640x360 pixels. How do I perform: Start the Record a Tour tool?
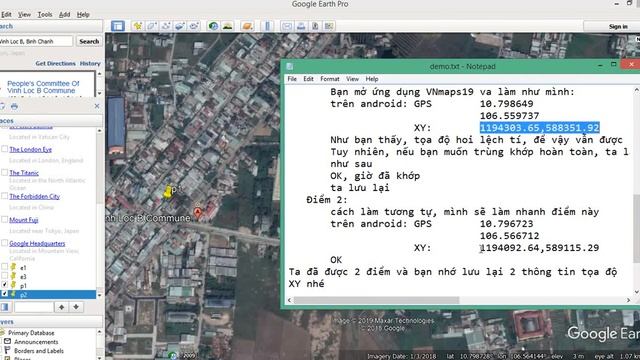194,26
